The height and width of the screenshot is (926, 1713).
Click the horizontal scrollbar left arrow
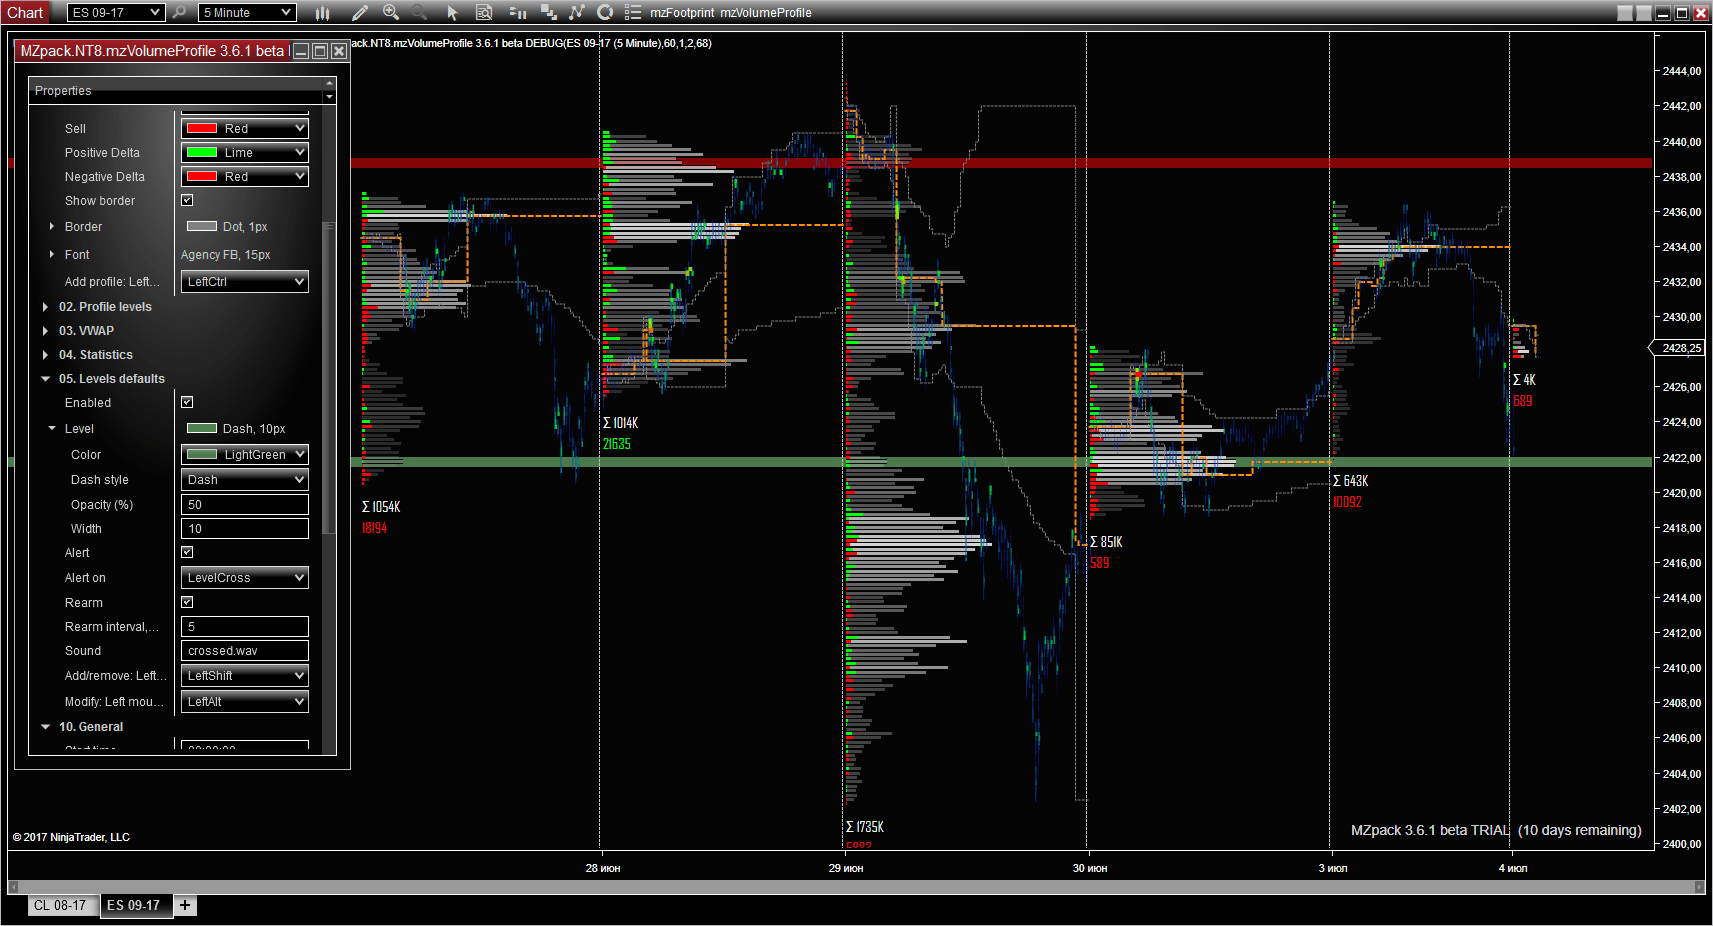coord(13,886)
